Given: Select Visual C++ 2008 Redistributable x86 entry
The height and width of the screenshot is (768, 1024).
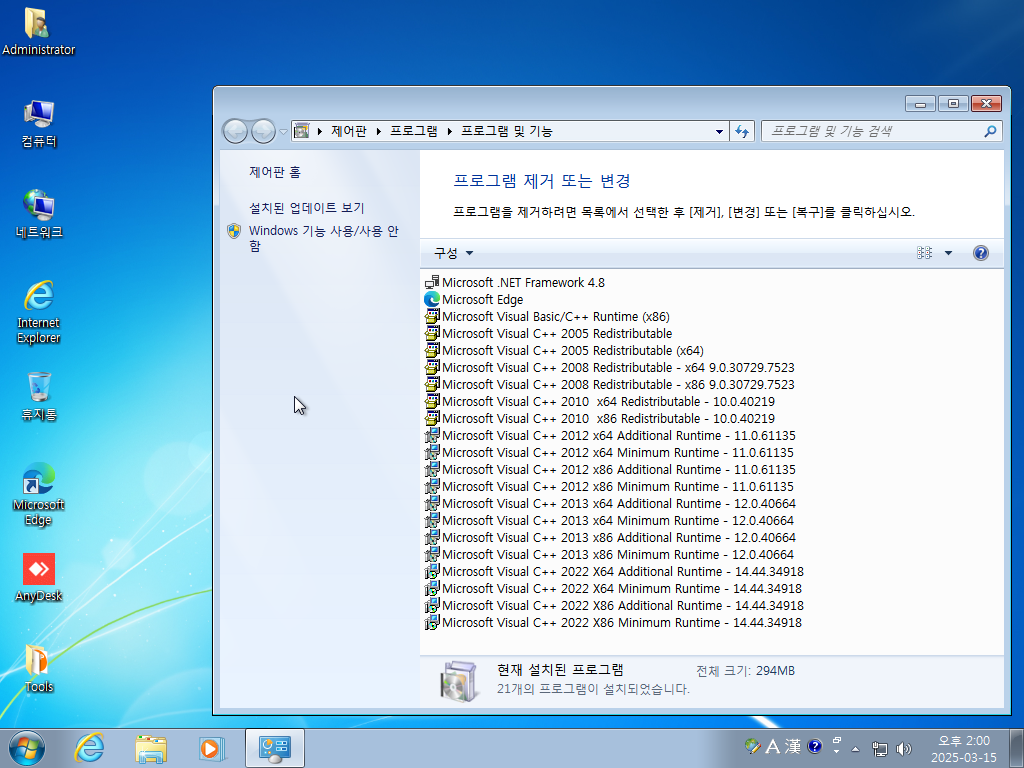Looking at the screenshot, I should pyautogui.click(x=609, y=385).
